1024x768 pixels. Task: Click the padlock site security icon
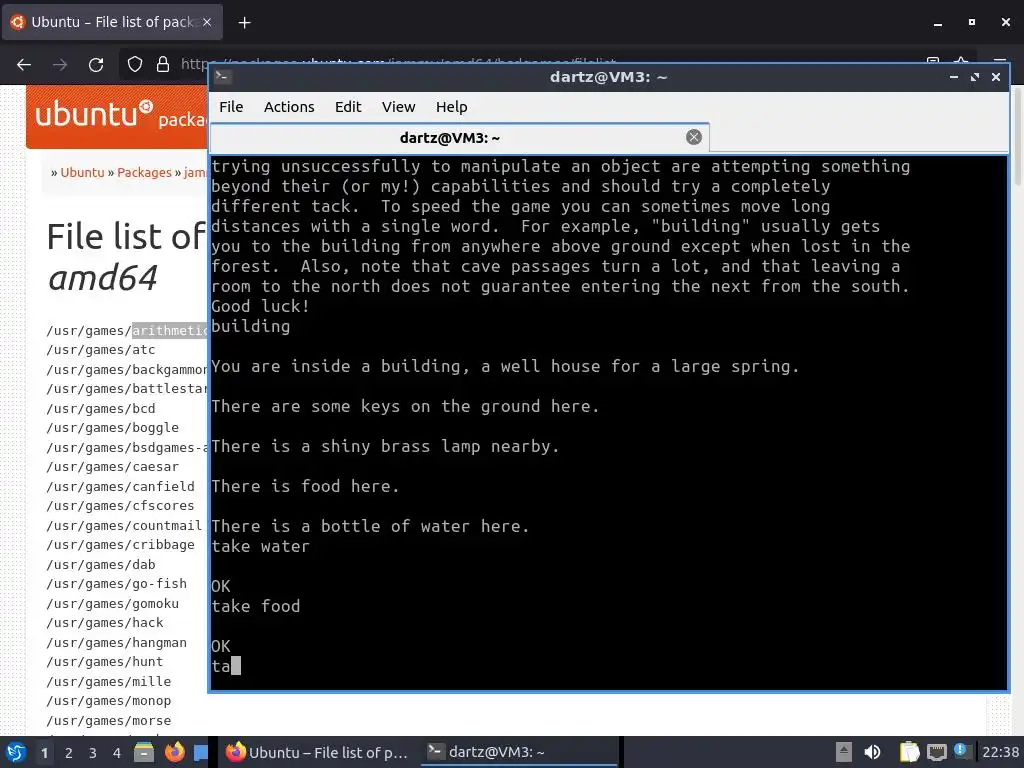tap(163, 64)
